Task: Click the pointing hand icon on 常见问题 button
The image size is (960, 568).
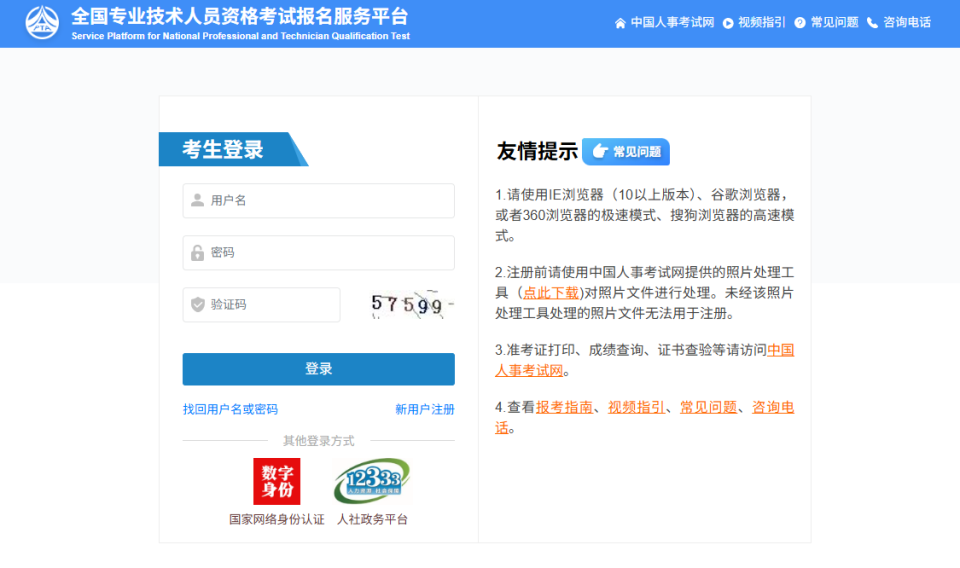Action: click(x=599, y=151)
